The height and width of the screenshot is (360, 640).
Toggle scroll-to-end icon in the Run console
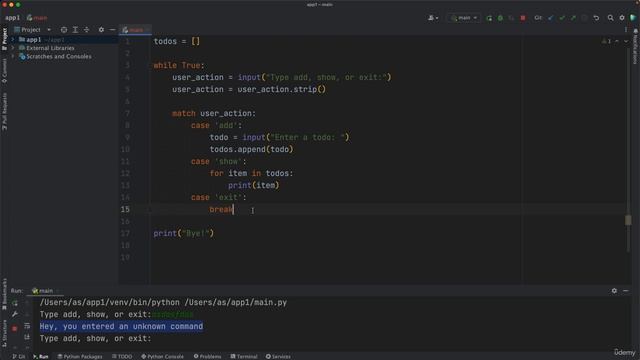point(27,337)
